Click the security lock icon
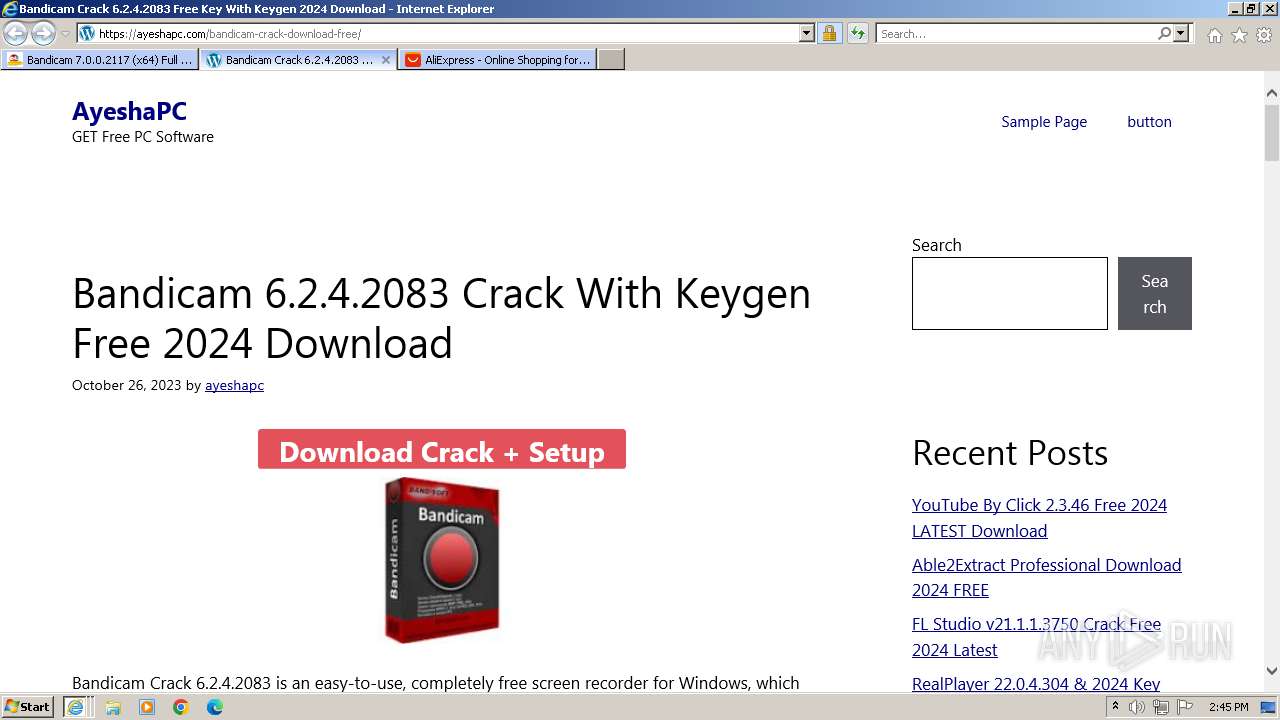This screenshot has width=1280, height=720. pos(829,33)
